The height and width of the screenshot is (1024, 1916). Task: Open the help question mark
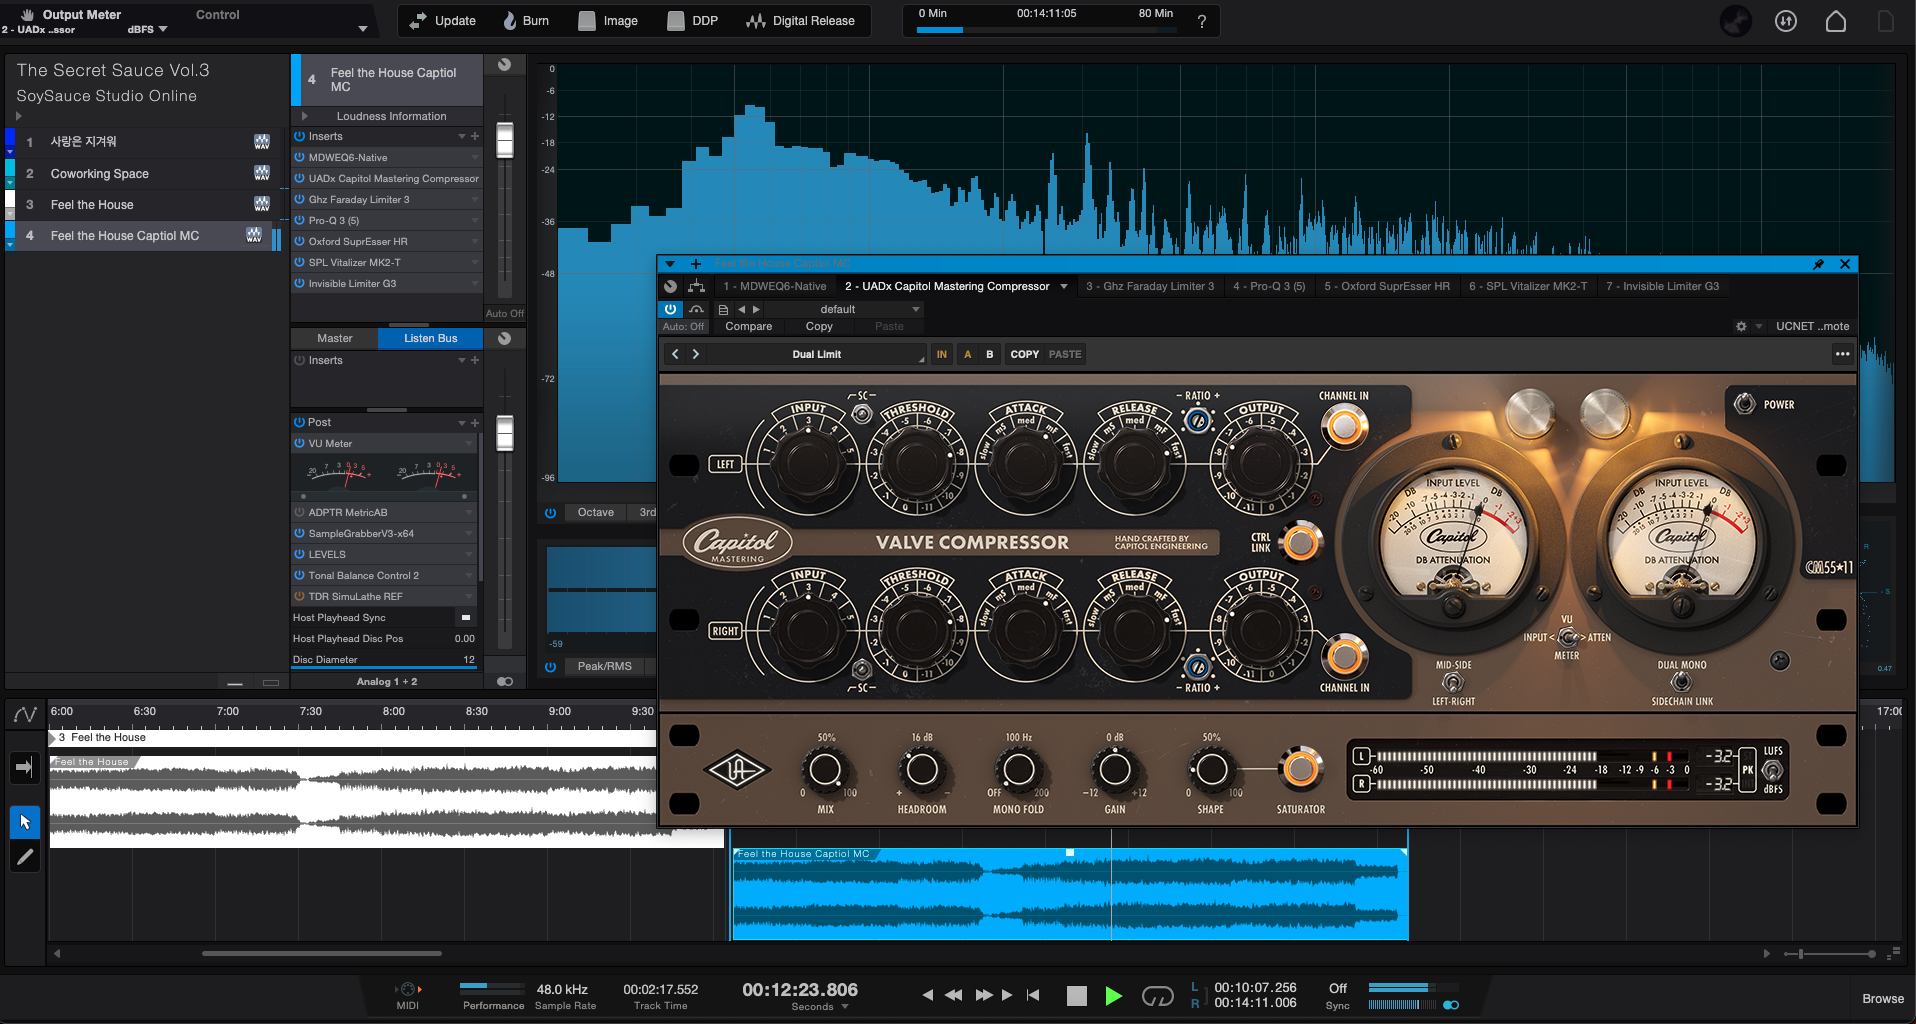[x=1201, y=21]
